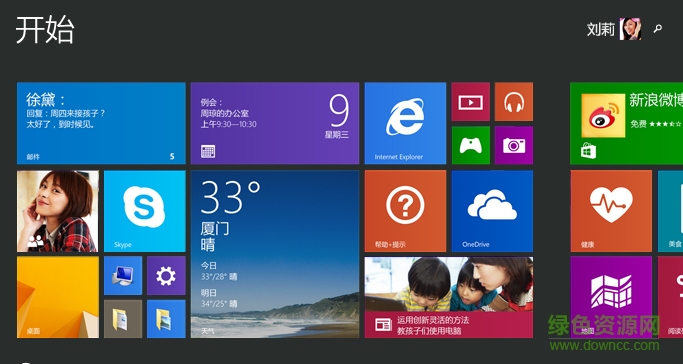This screenshot has width=683, height=364.
Task: Click the search magnifier icon
Action: [x=657, y=29]
